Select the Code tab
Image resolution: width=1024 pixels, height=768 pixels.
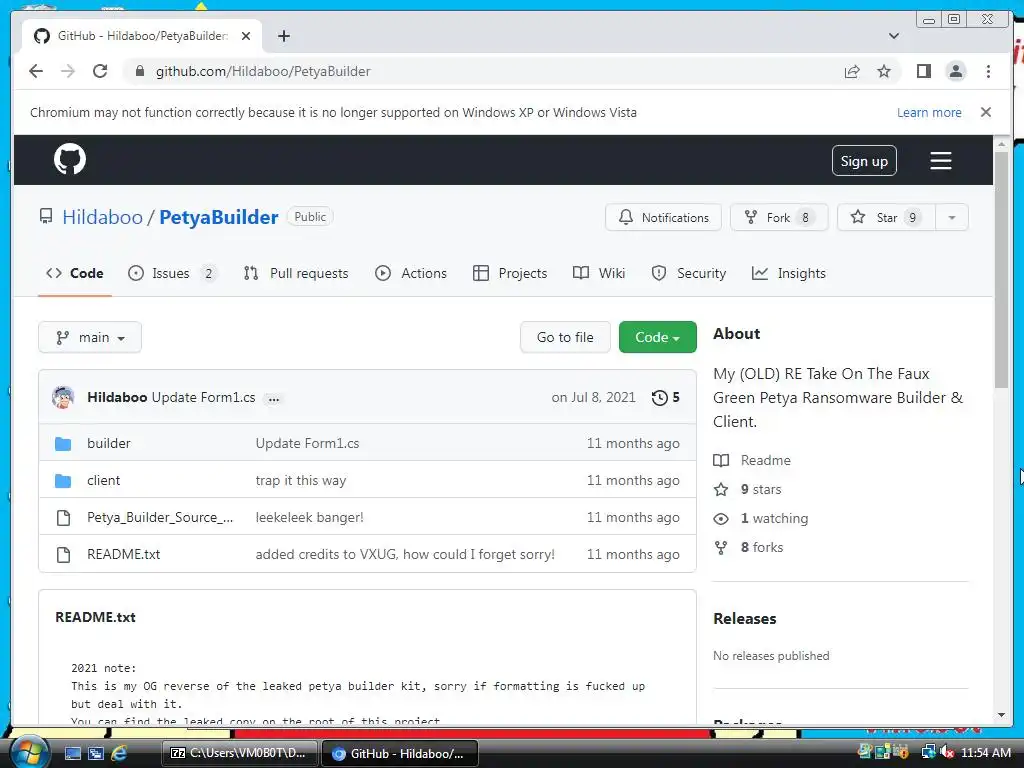click(x=74, y=273)
